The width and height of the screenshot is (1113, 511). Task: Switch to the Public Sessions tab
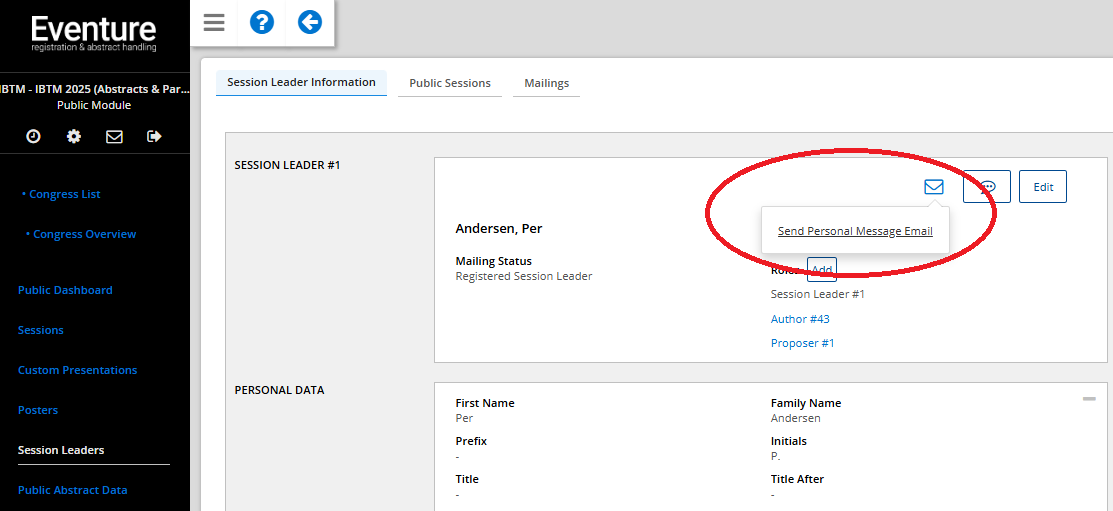tap(450, 83)
